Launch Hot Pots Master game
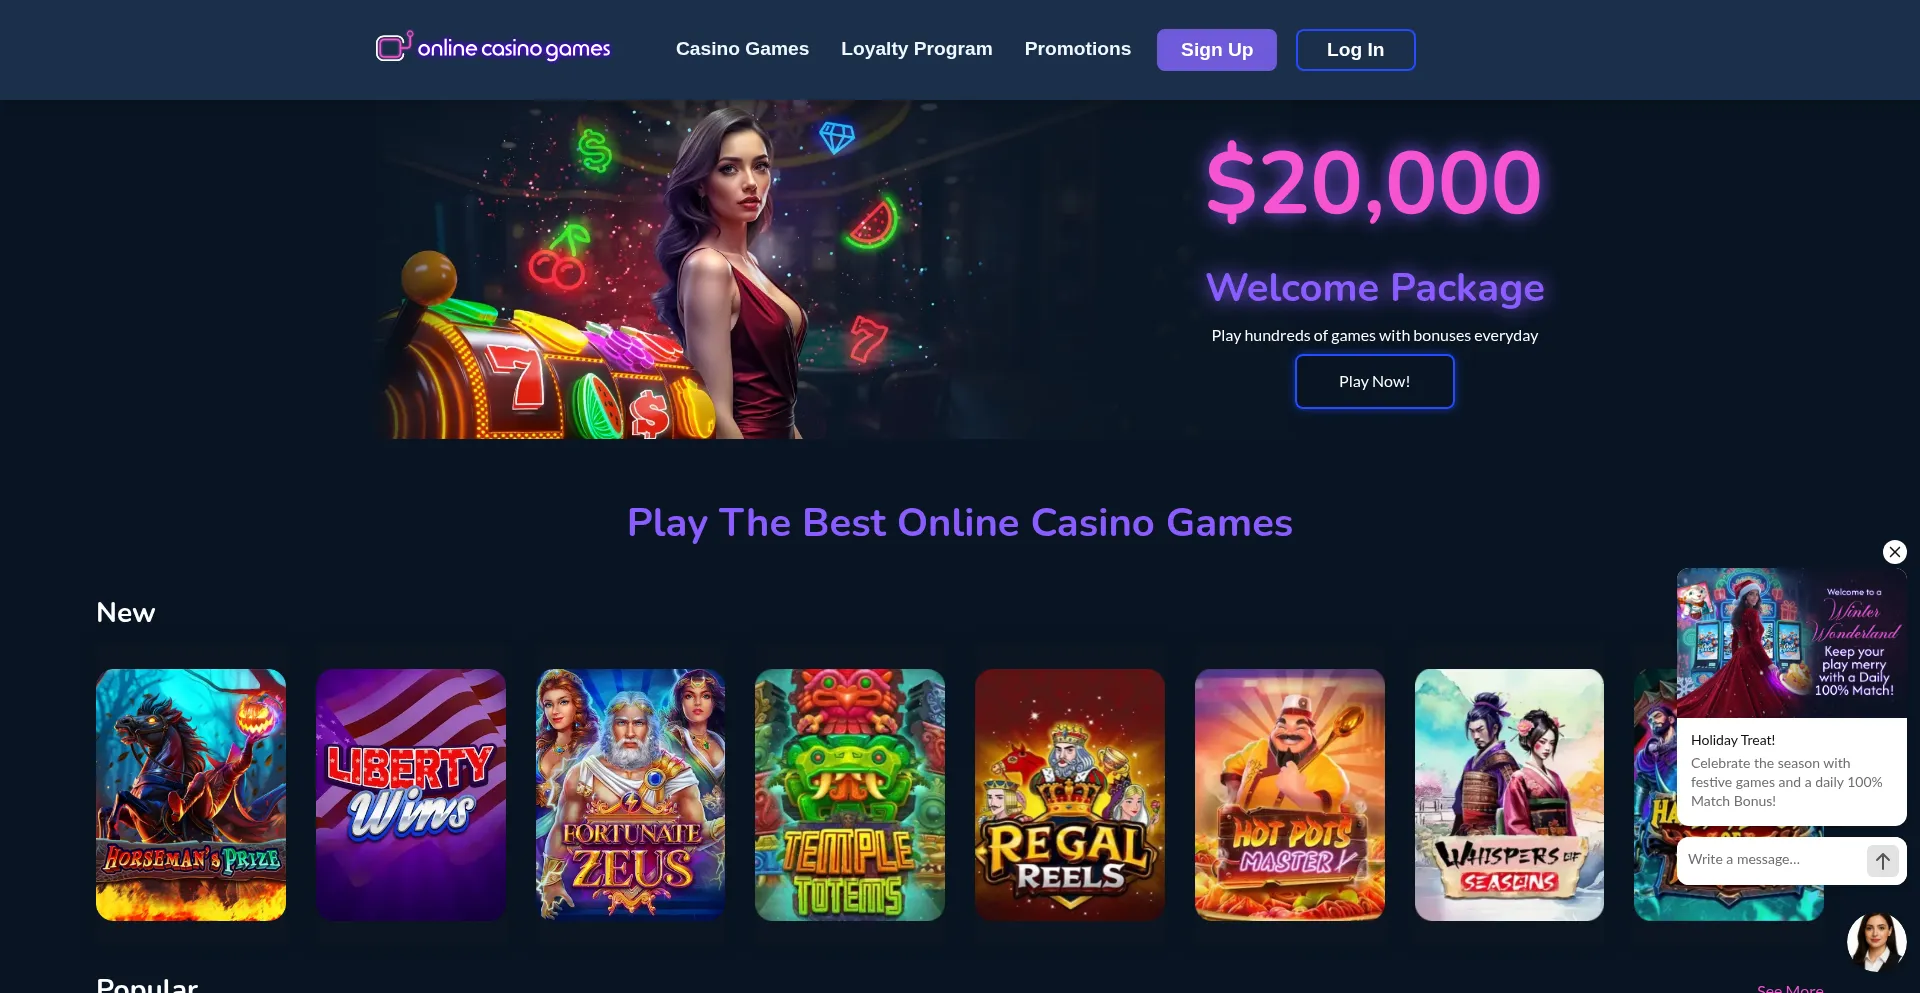Image resolution: width=1920 pixels, height=993 pixels. (x=1290, y=795)
